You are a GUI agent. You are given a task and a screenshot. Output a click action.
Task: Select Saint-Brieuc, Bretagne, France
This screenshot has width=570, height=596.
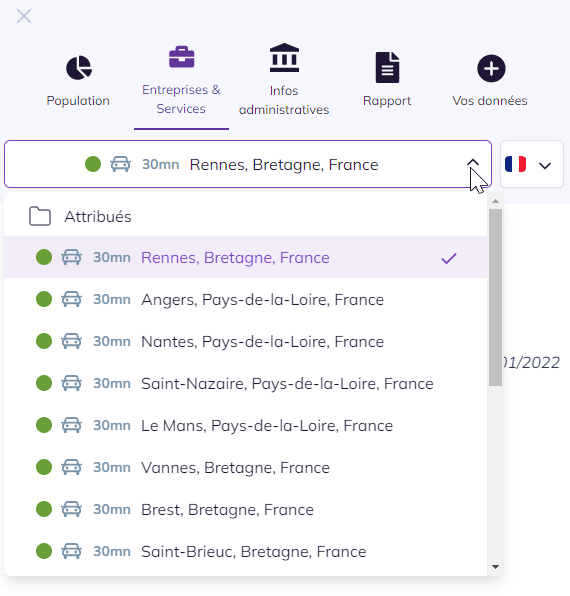click(245, 551)
